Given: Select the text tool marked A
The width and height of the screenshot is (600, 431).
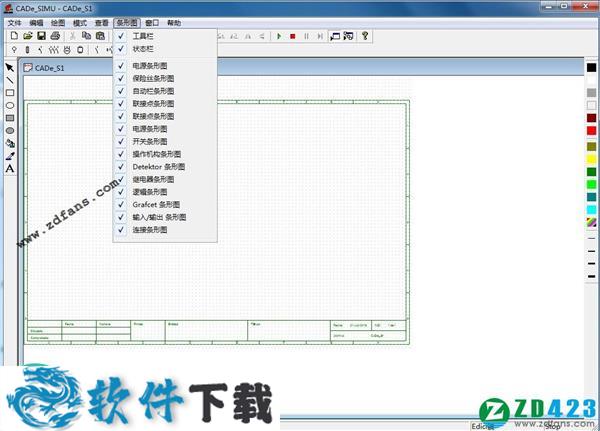Looking at the screenshot, I should coord(10,169).
